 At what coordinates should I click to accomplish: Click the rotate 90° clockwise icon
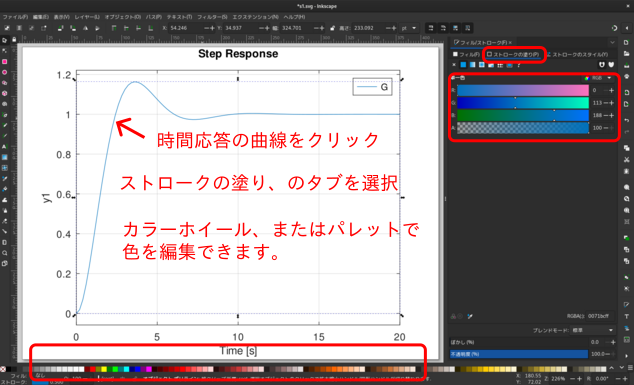(73, 28)
